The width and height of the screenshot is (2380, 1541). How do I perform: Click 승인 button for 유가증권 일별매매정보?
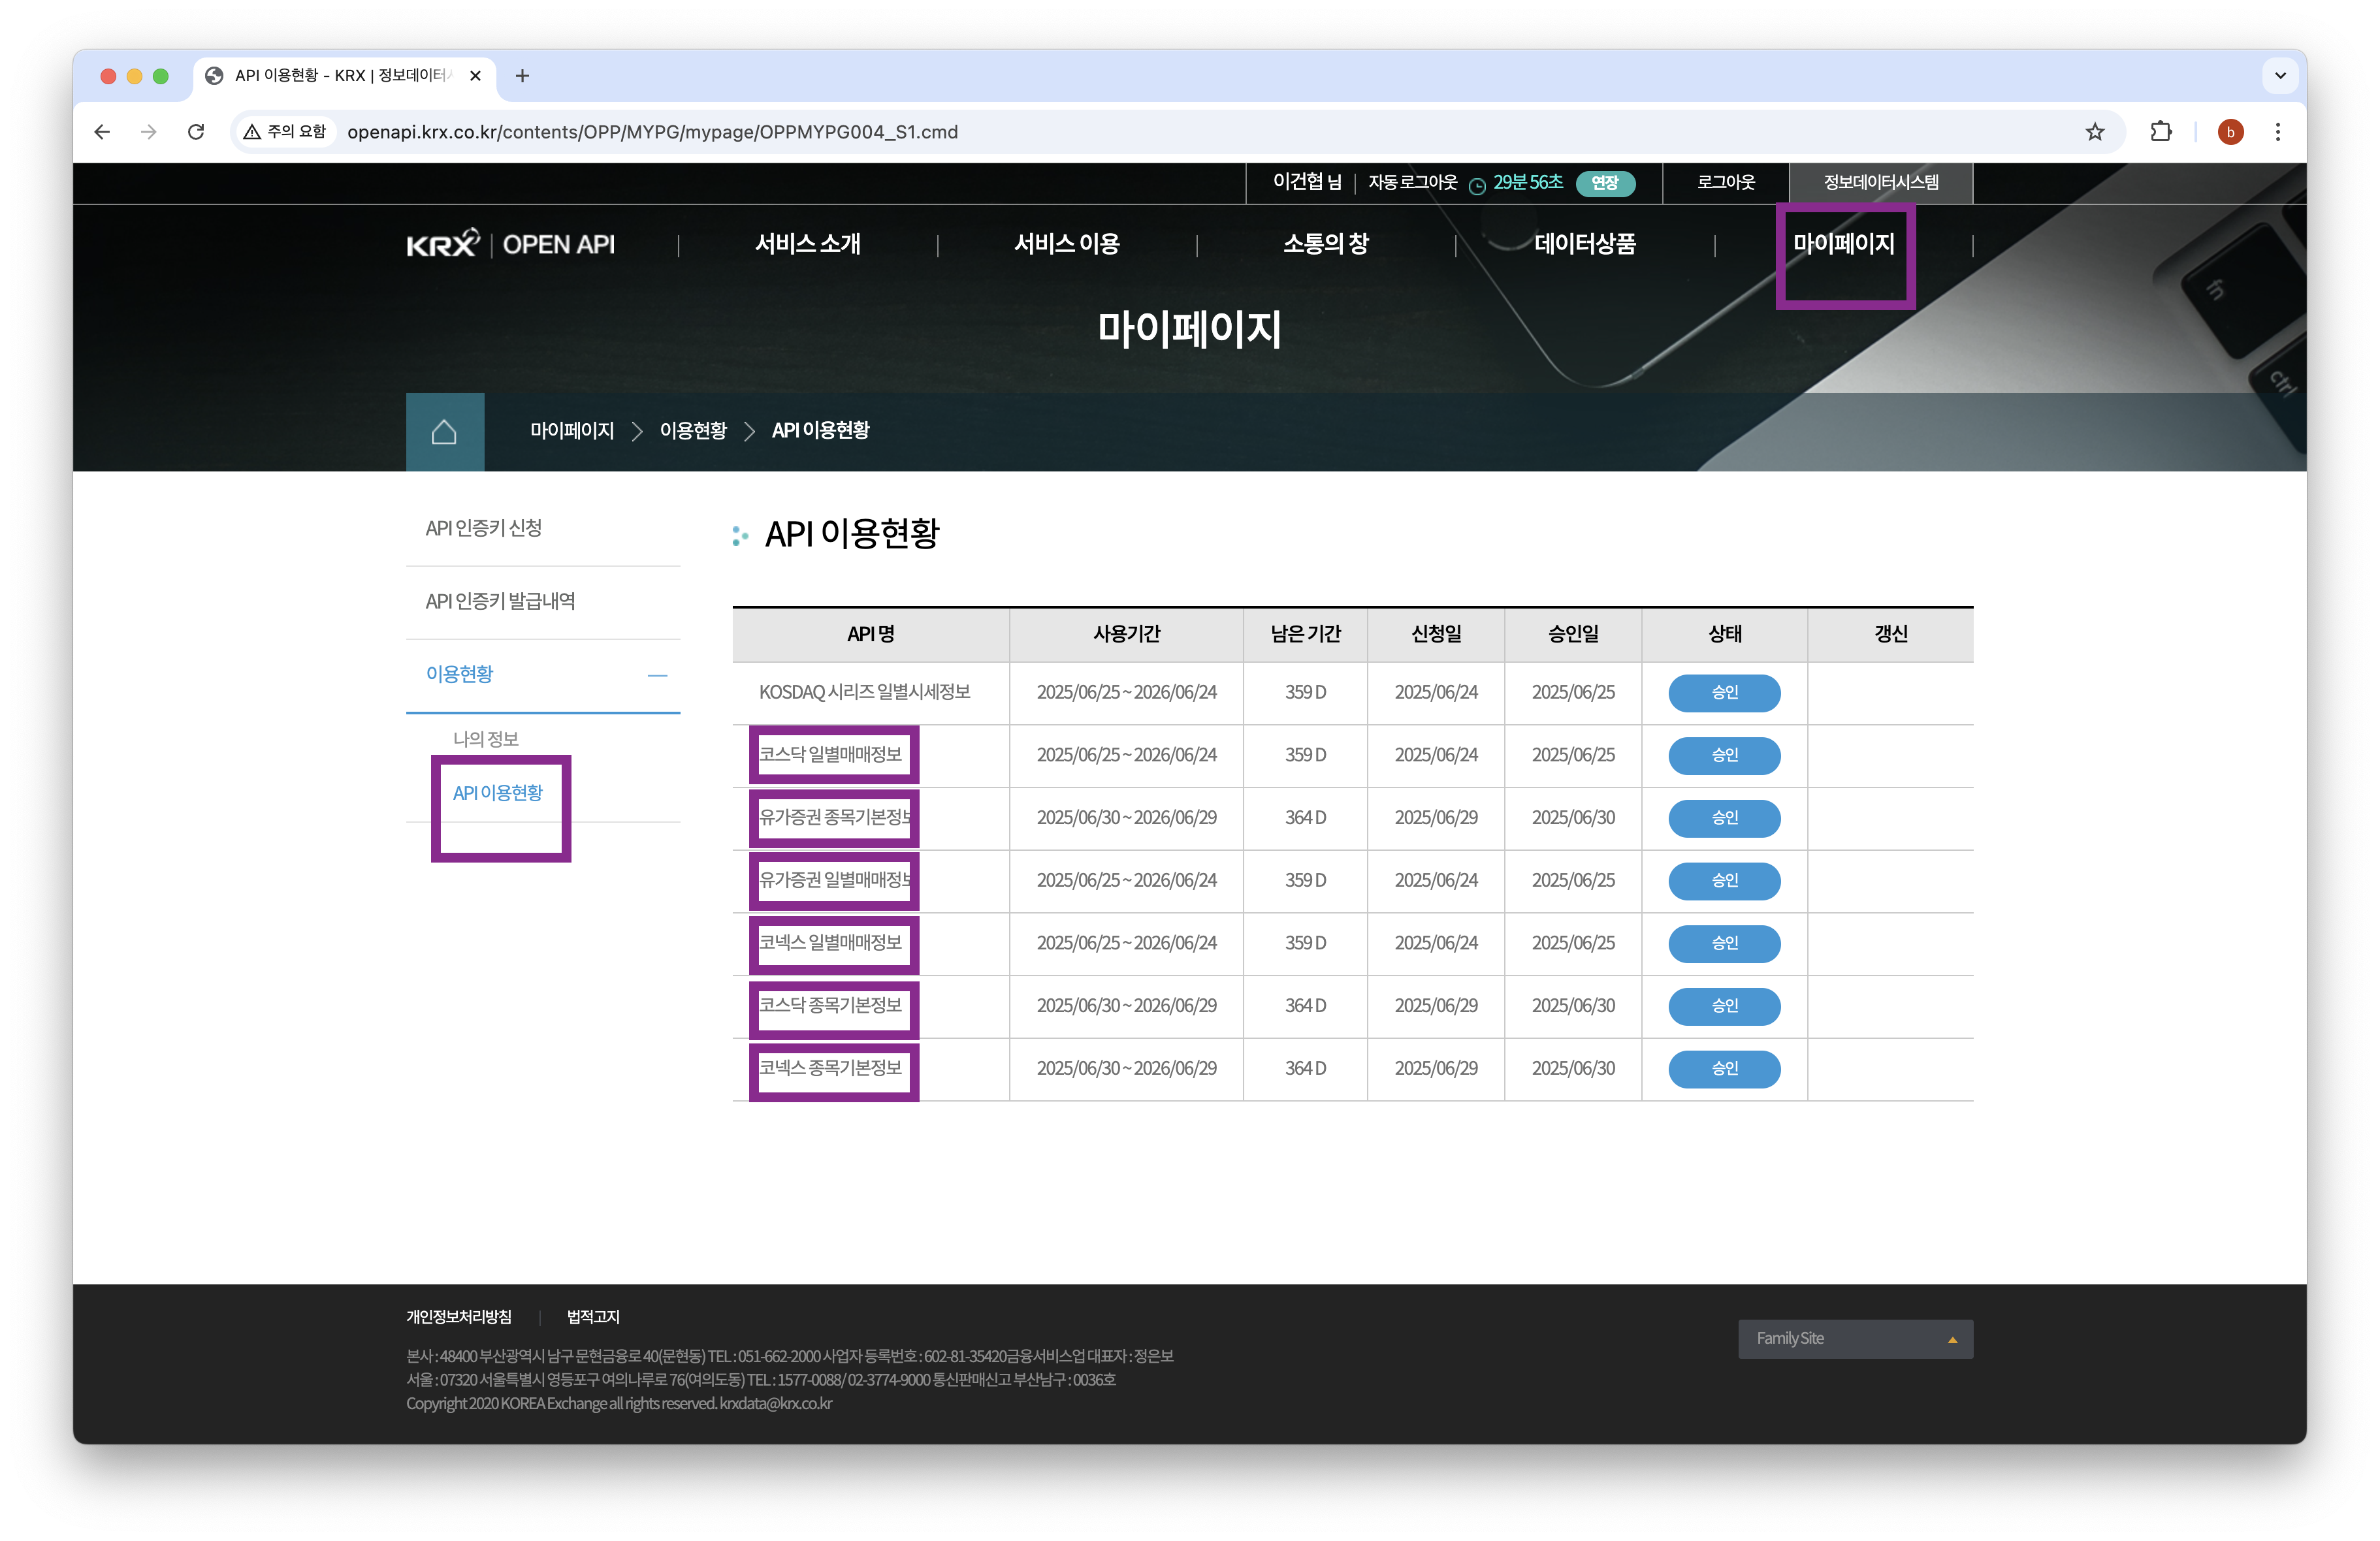pyautogui.click(x=1724, y=881)
